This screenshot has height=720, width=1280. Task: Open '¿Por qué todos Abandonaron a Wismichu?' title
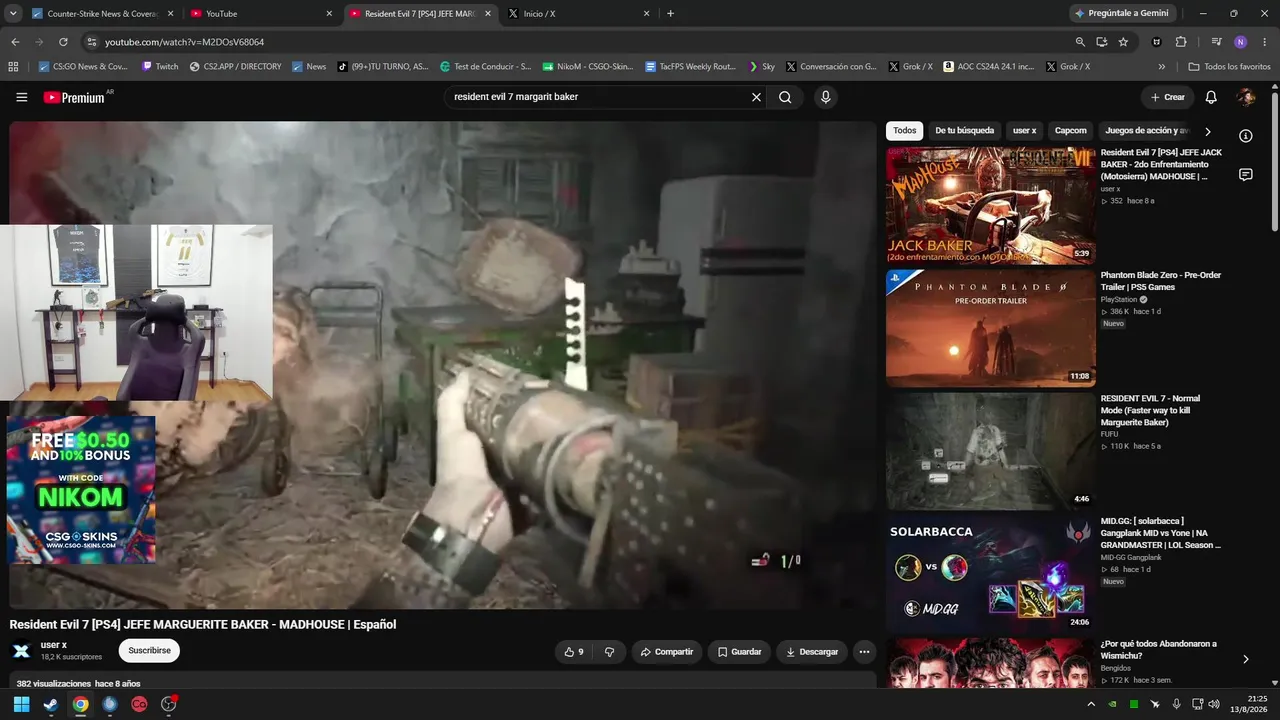pyautogui.click(x=1159, y=650)
